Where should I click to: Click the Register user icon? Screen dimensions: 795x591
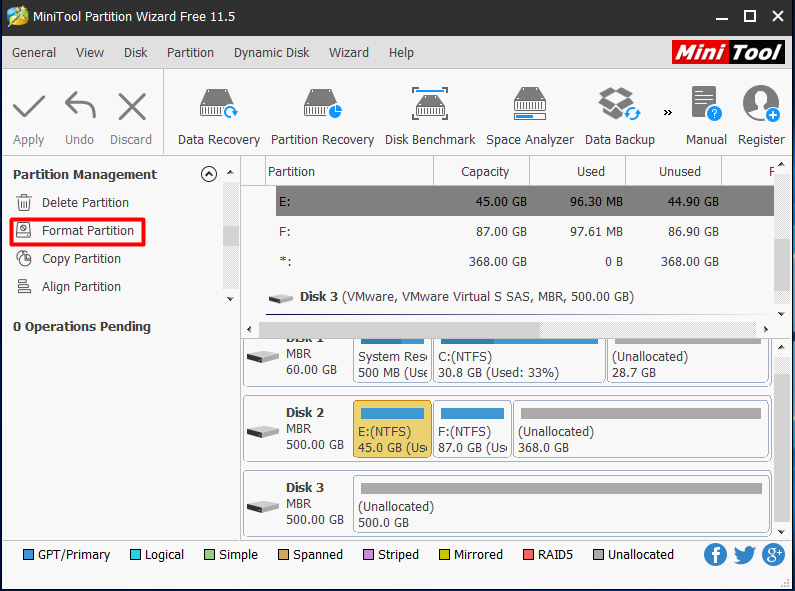click(761, 104)
